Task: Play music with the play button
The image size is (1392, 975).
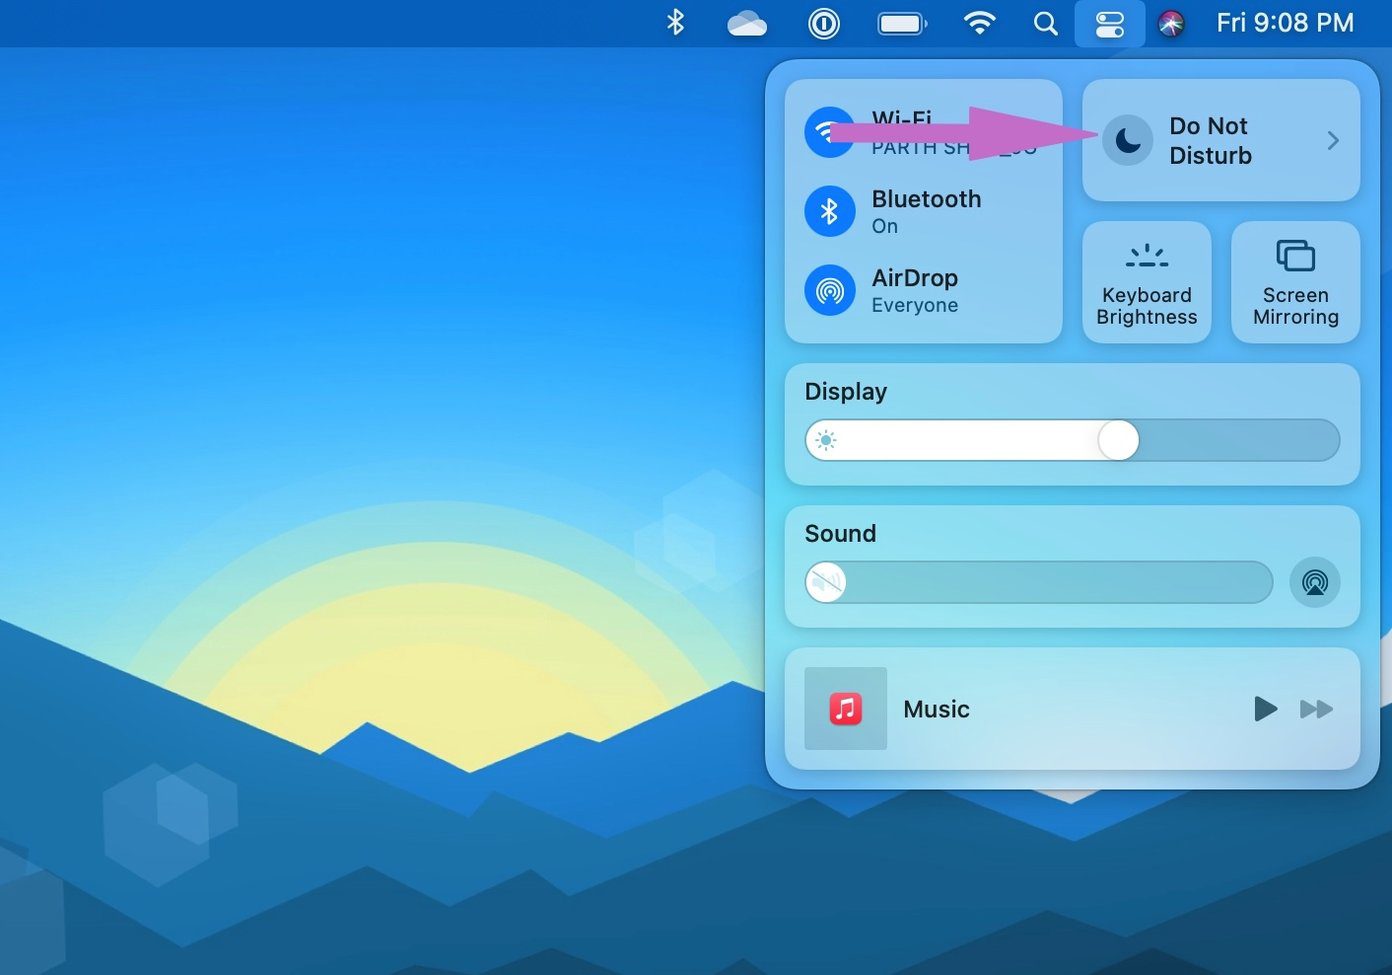Action: 1265,709
